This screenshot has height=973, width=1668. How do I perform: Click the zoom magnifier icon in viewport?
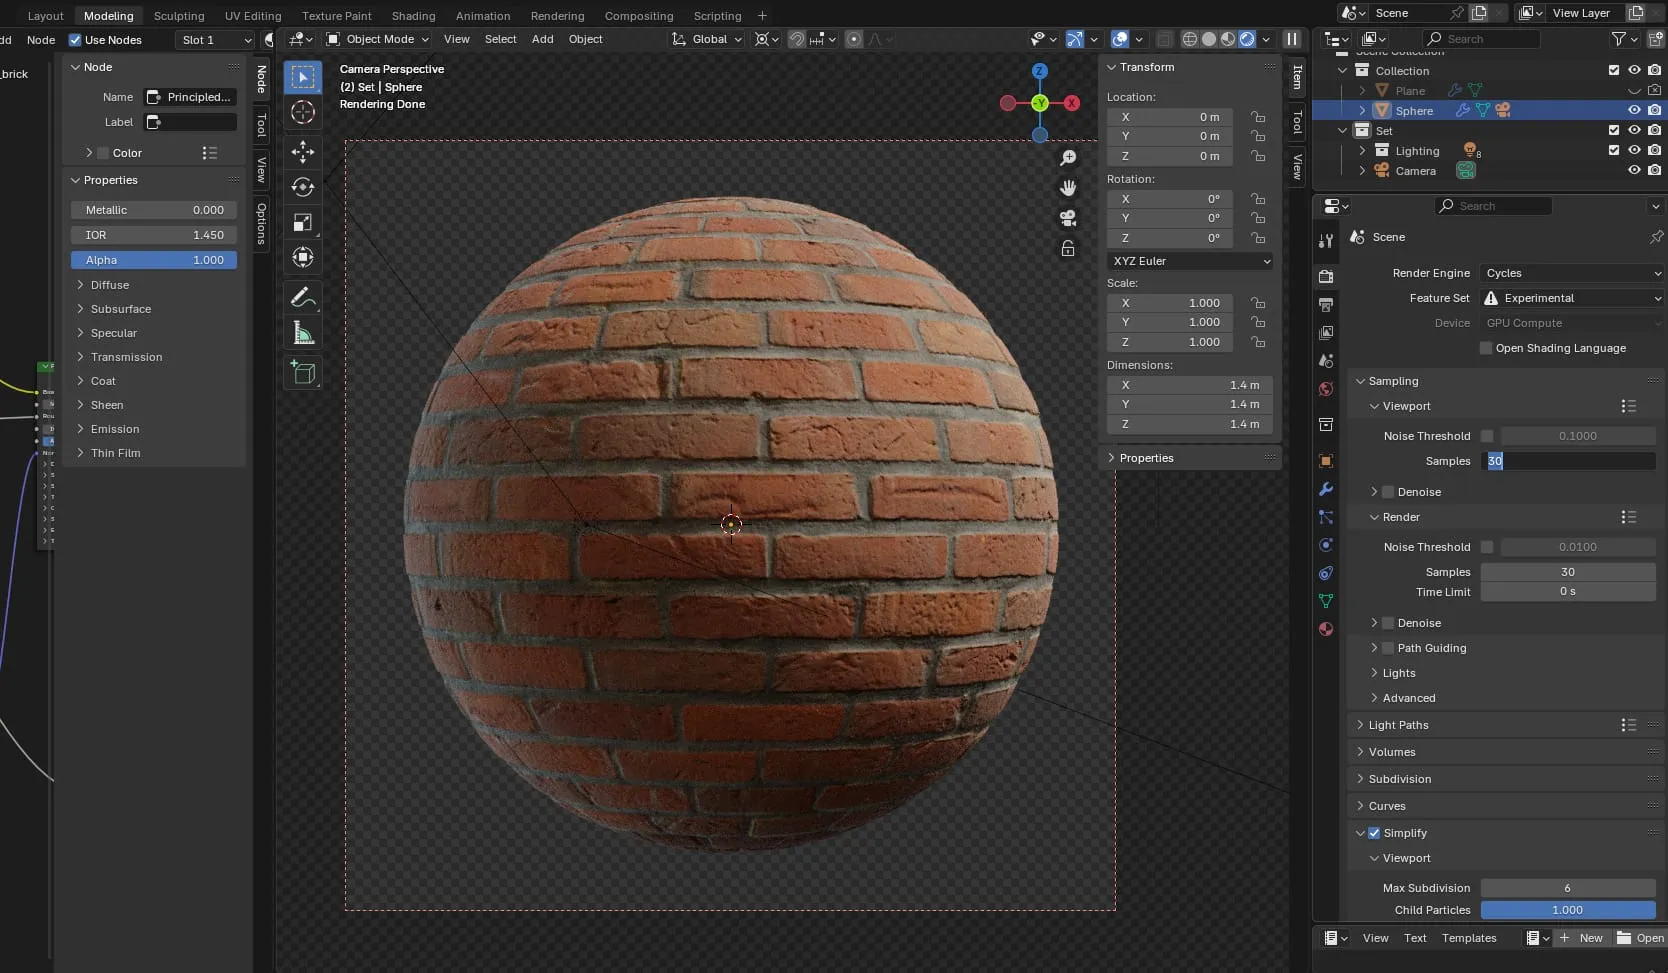pos(1068,158)
